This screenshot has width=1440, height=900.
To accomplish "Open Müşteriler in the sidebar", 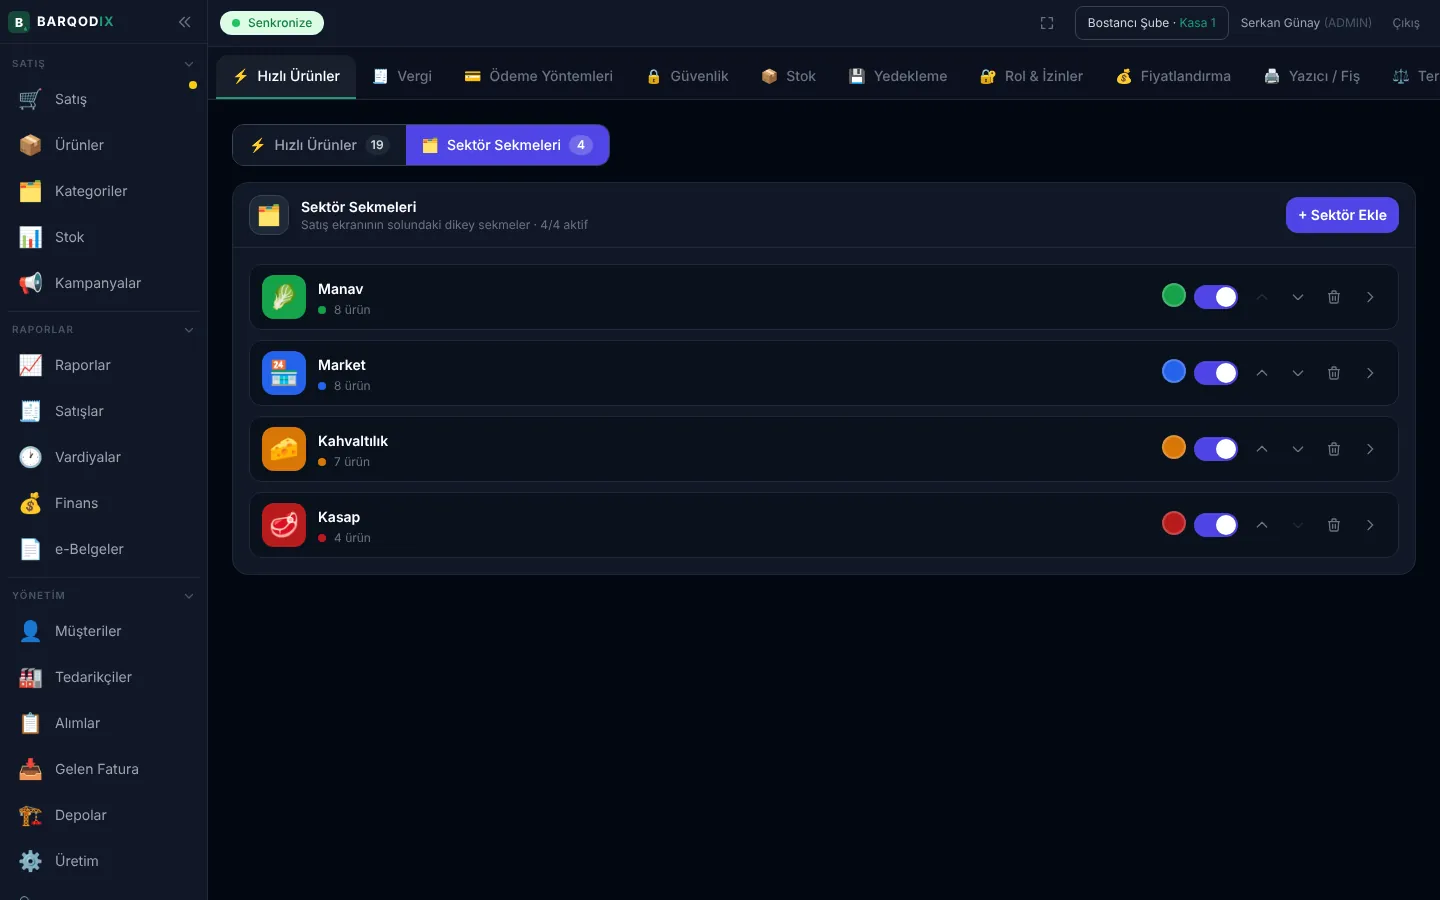I will 104,631.
